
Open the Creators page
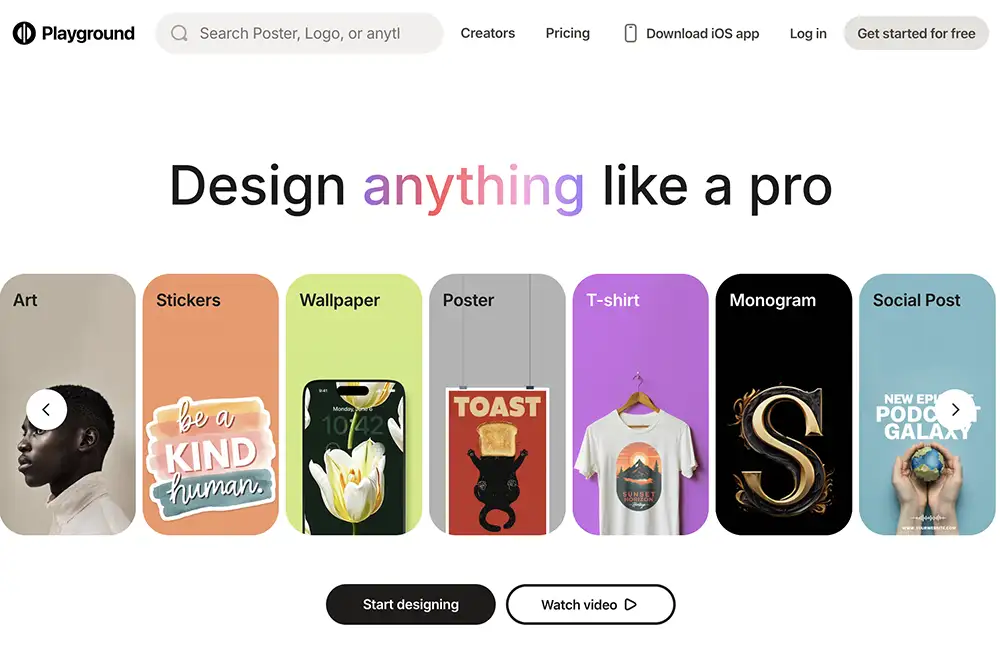pos(487,33)
